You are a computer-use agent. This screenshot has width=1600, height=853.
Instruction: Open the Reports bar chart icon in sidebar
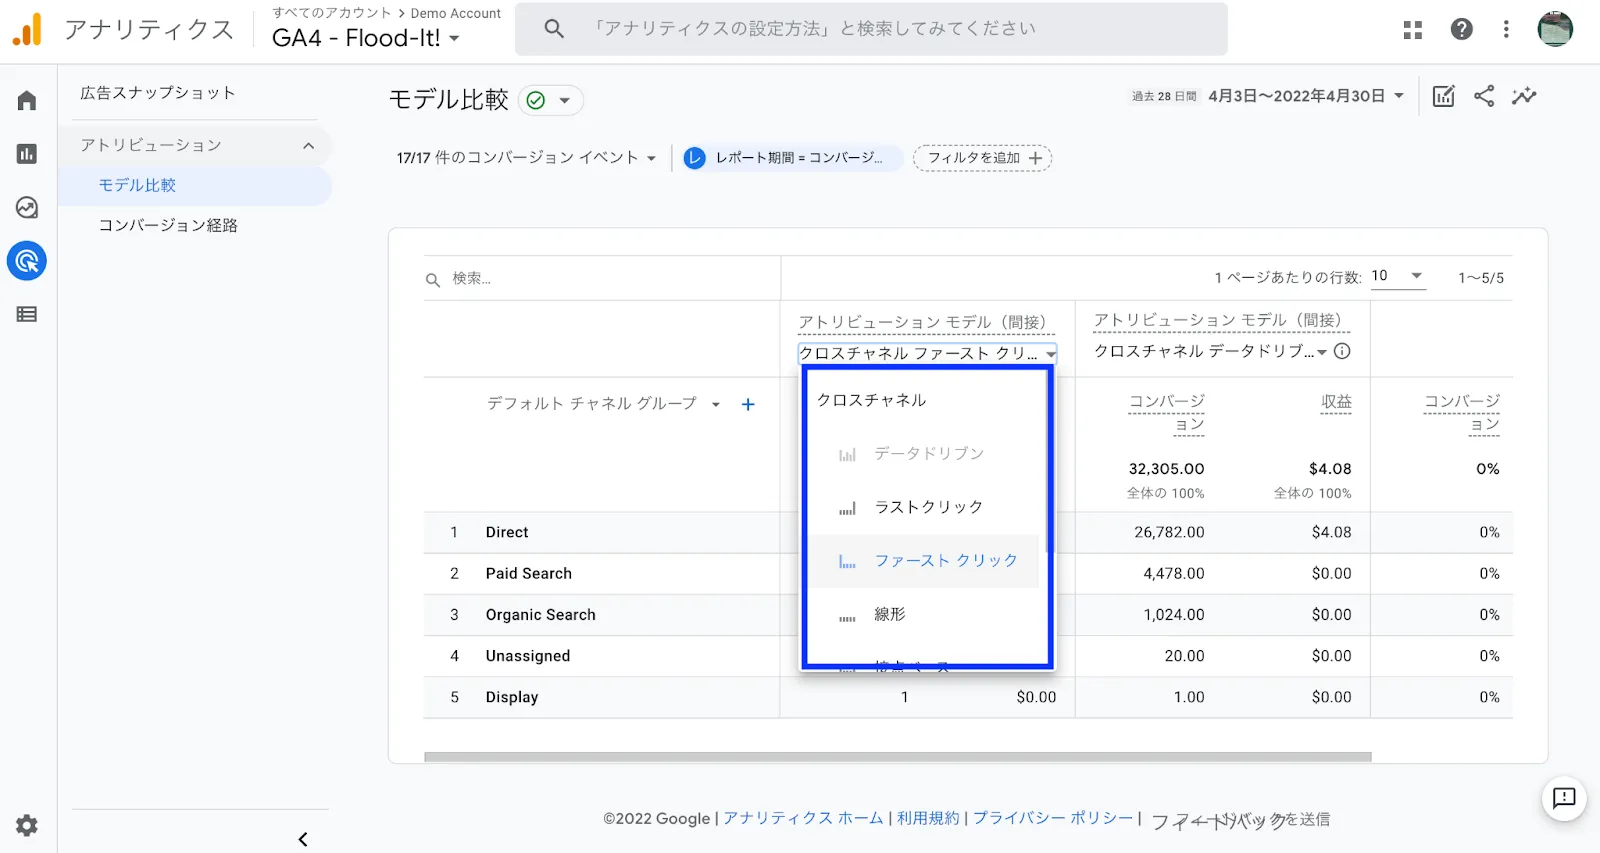(x=27, y=154)
